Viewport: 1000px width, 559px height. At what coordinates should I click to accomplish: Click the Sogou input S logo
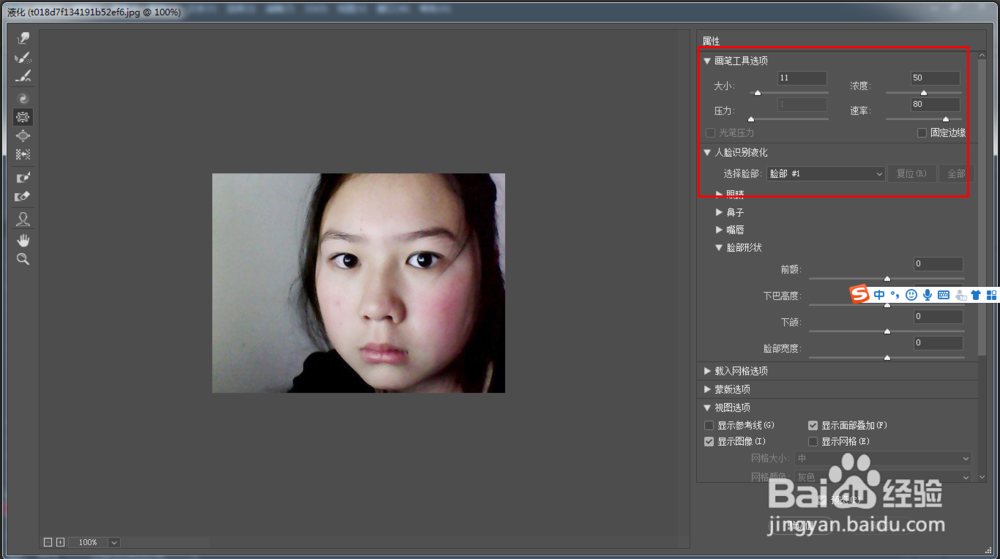[x=860, y=294]
